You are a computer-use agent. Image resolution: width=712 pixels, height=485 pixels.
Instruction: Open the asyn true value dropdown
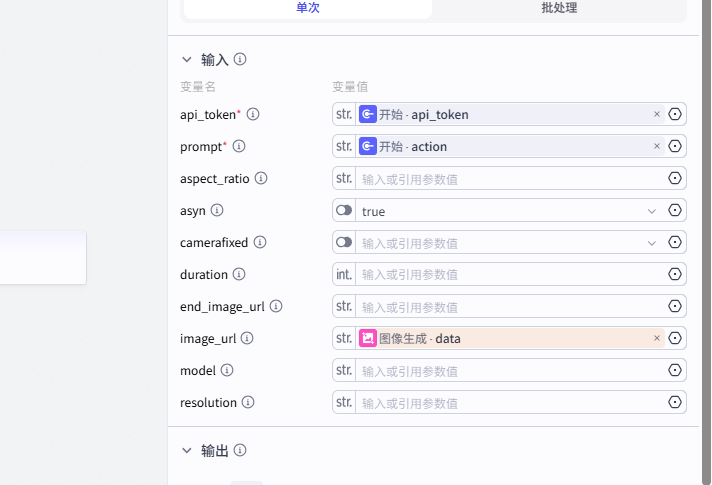coord(652,211)
